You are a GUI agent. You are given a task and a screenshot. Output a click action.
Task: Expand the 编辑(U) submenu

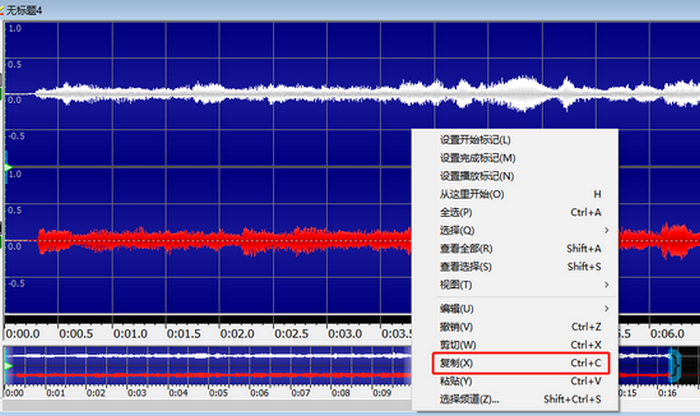[515, 309]
